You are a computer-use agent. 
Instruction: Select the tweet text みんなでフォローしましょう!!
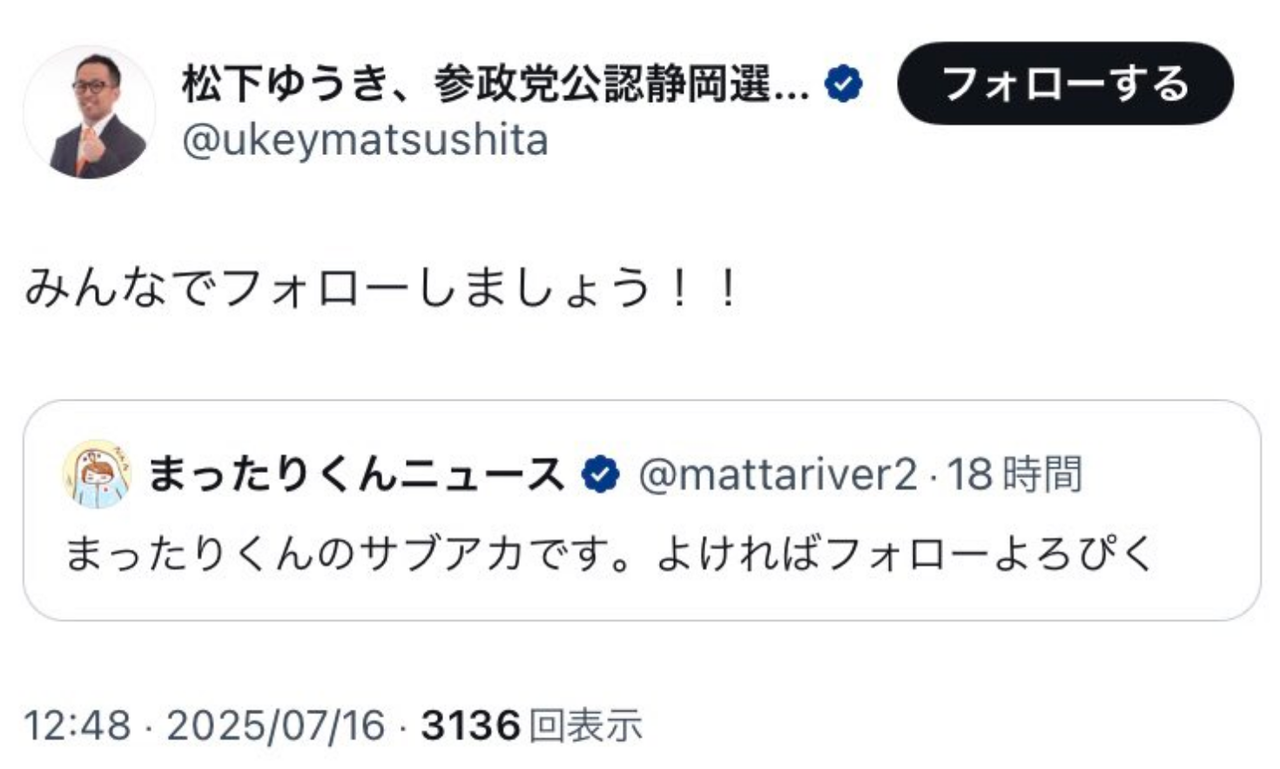tap(382, 289)
